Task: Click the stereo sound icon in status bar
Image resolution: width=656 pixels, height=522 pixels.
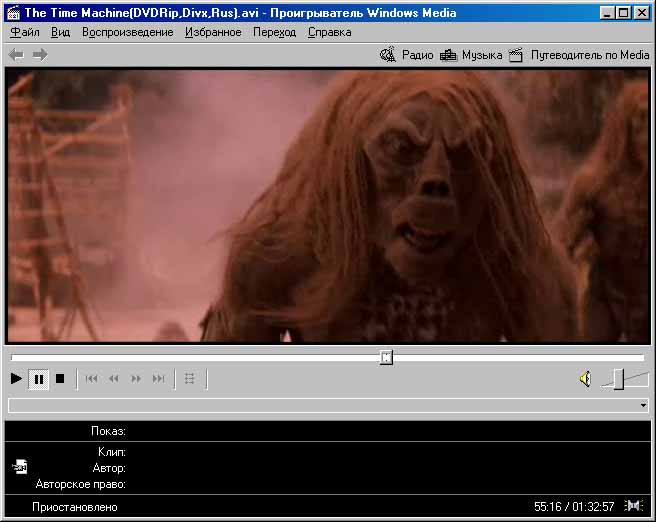Action: coord(633,506)
